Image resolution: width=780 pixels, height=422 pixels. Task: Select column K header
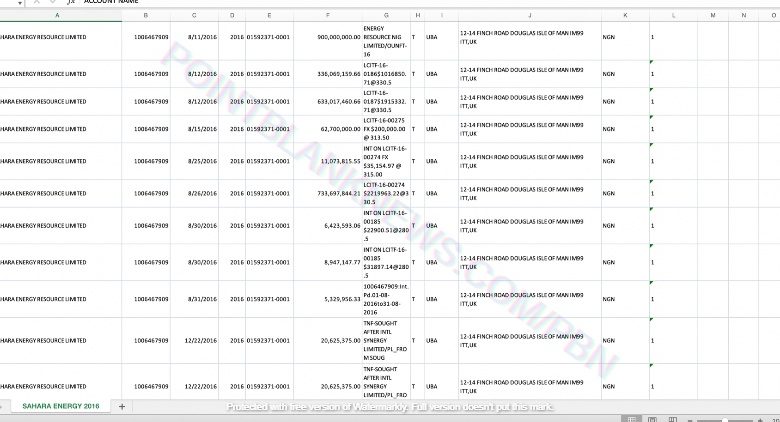pos(625,15)
